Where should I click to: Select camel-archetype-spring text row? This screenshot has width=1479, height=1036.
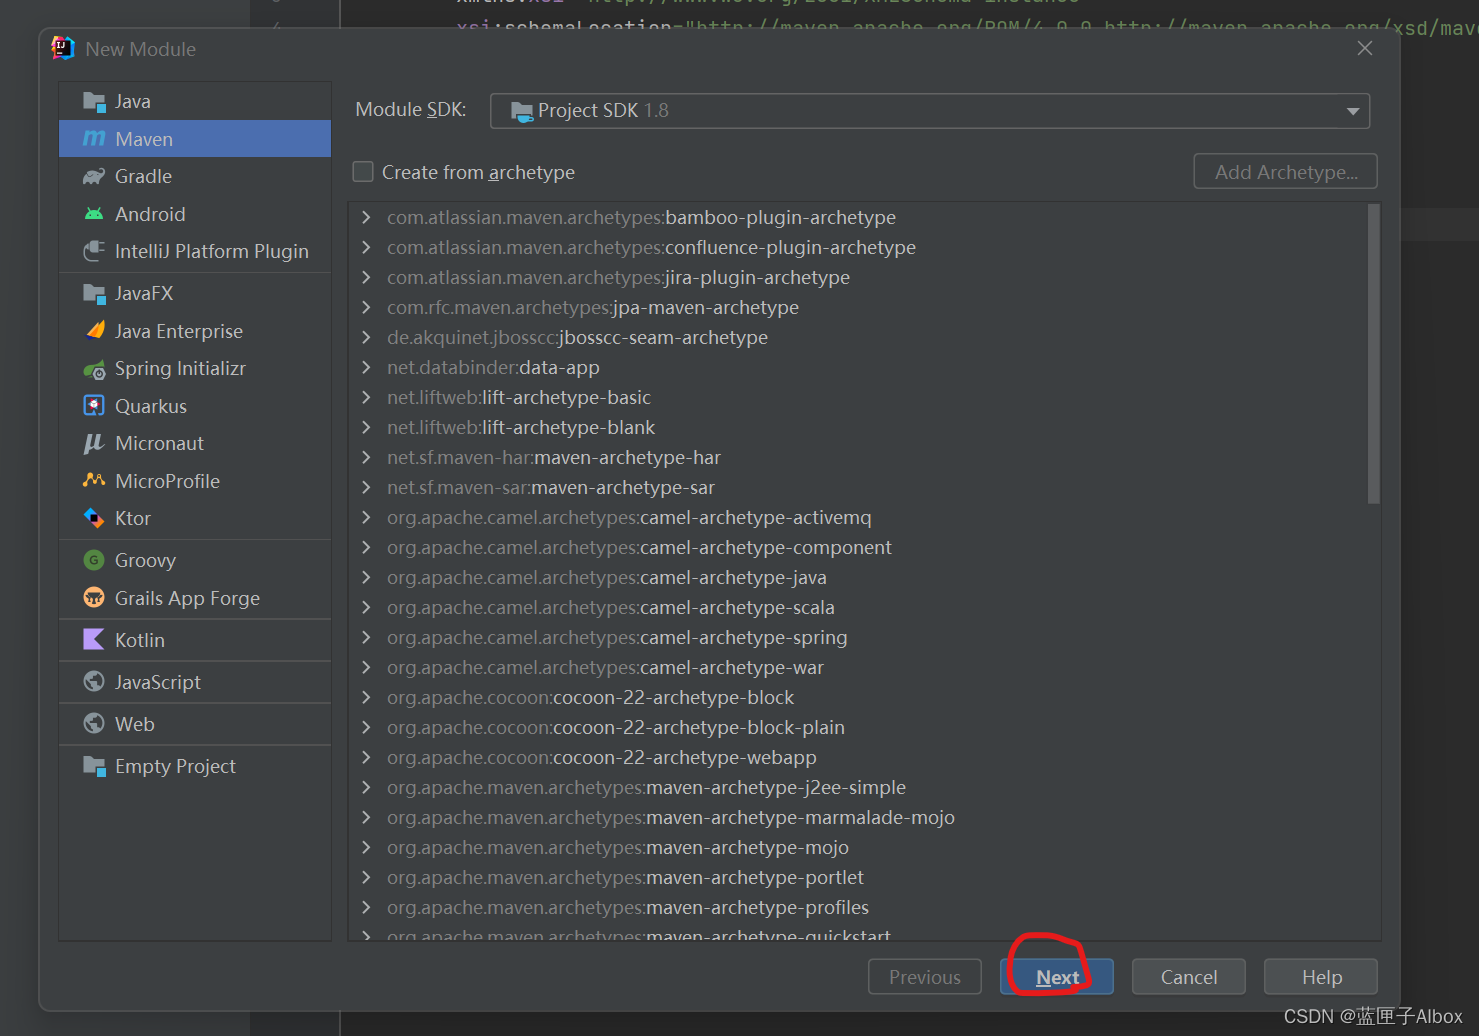coord(617,637)
